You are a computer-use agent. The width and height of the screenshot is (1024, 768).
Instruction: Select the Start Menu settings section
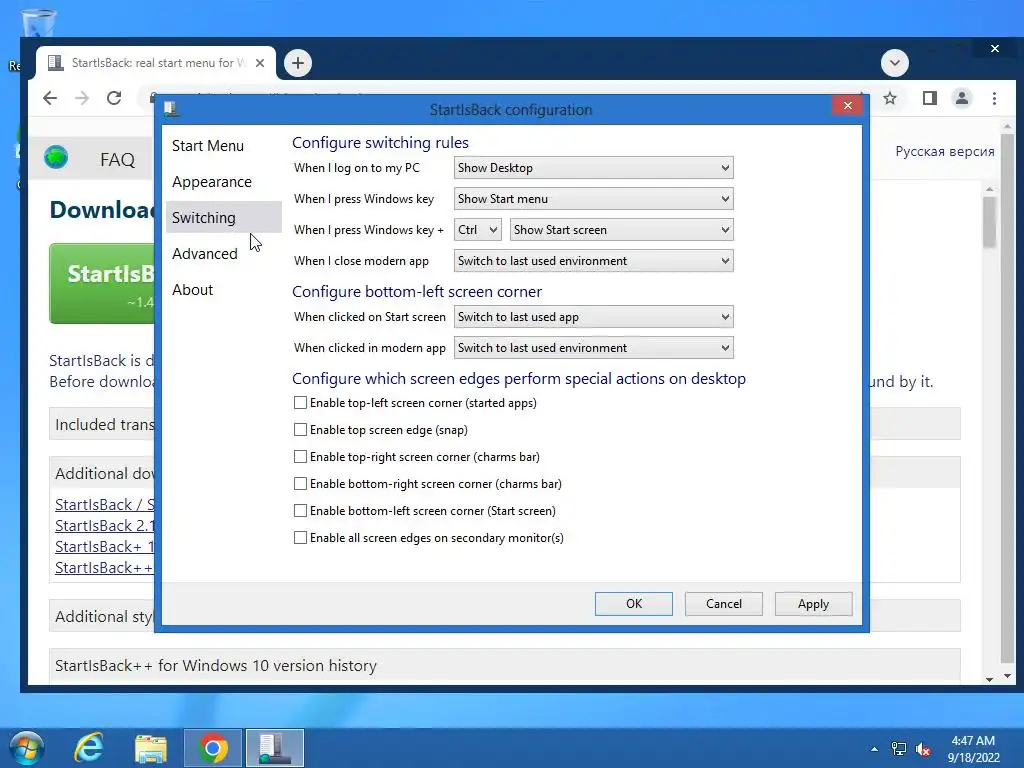tap(223, 146)
